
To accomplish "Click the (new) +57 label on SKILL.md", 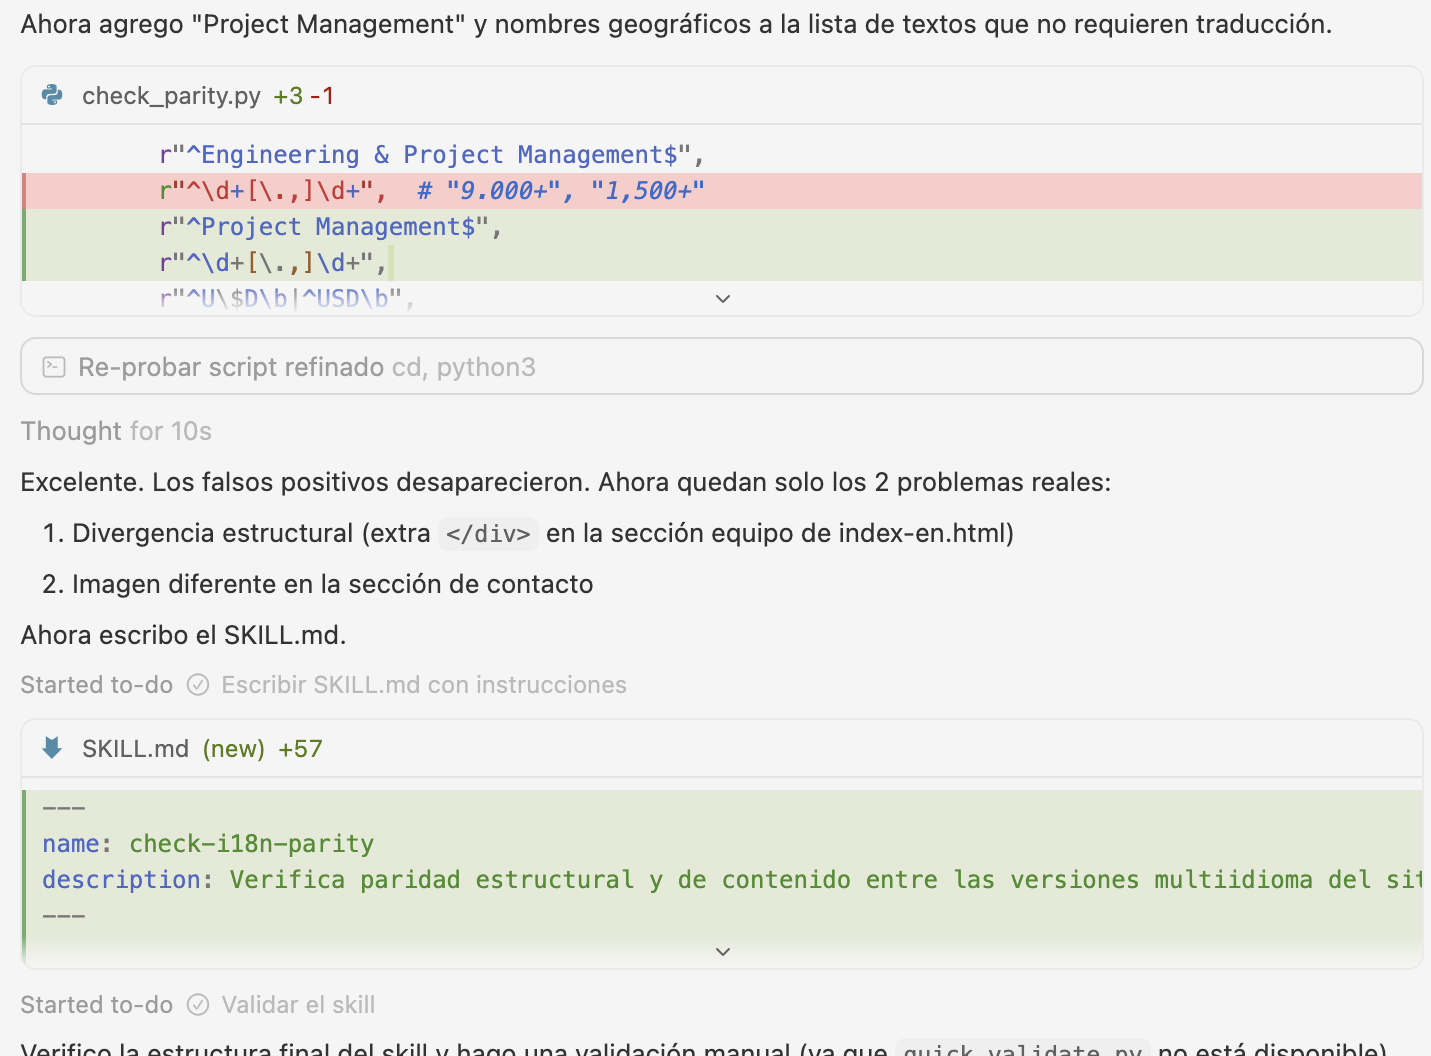I will (x=262, y=749).
